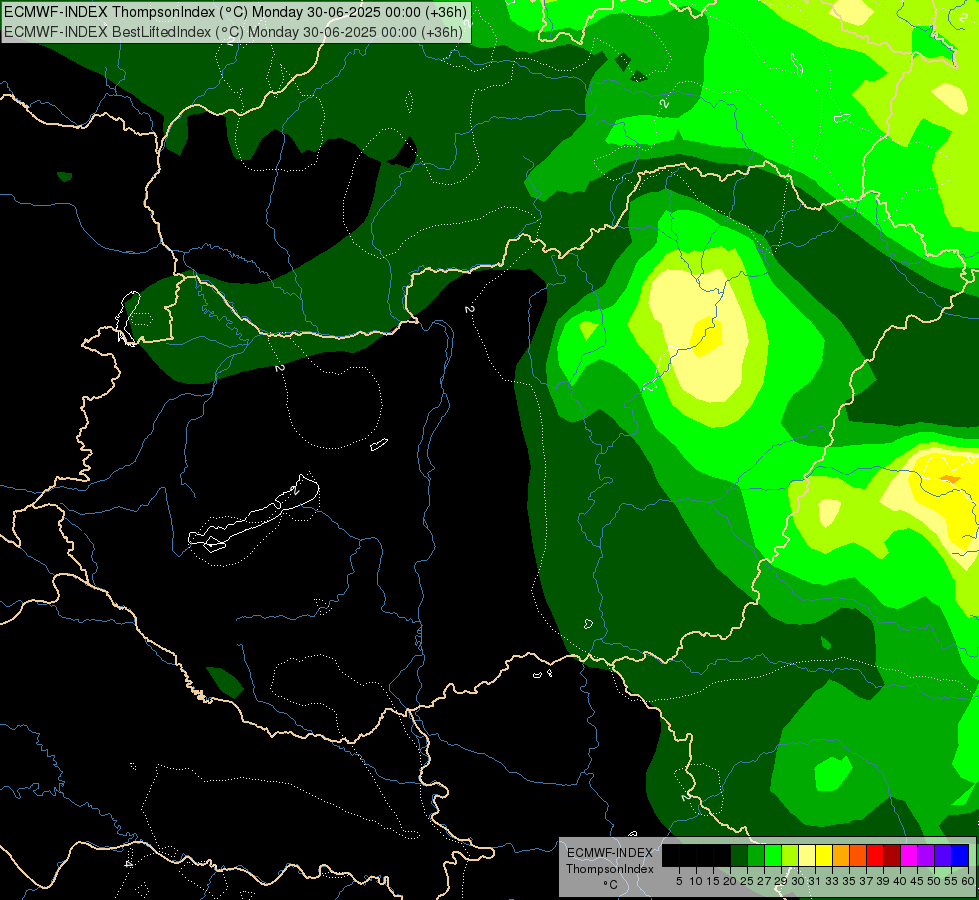This screenshot has height=900, width=979.
Task: Click the medium green 25–27 legend swatch
Action: click(756, 855)
